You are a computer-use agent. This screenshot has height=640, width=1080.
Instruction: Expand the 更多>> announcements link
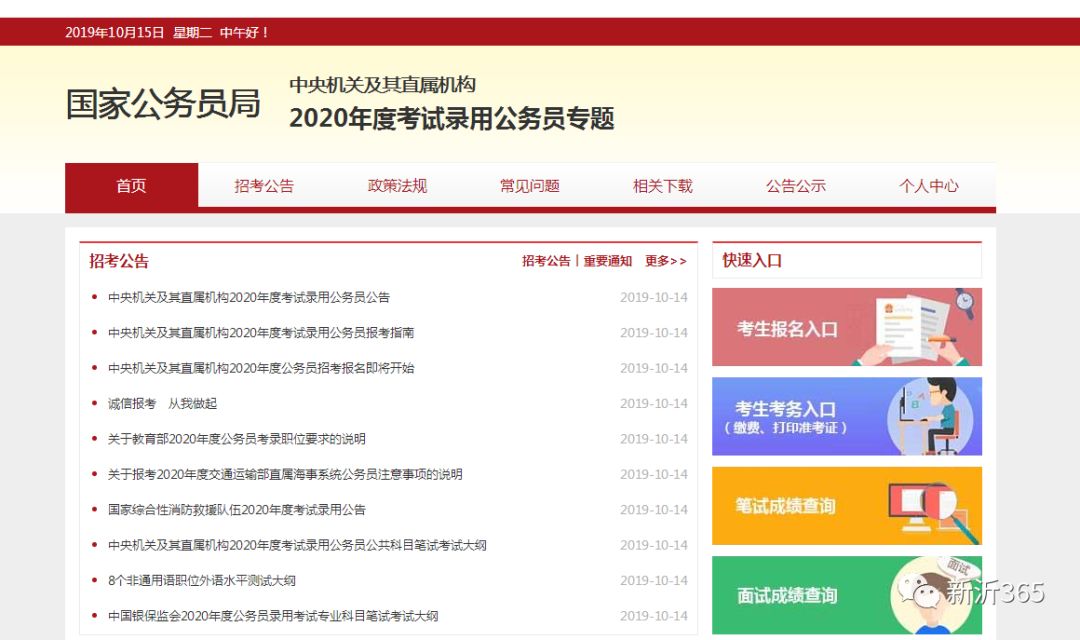click(x=666, y=261)
